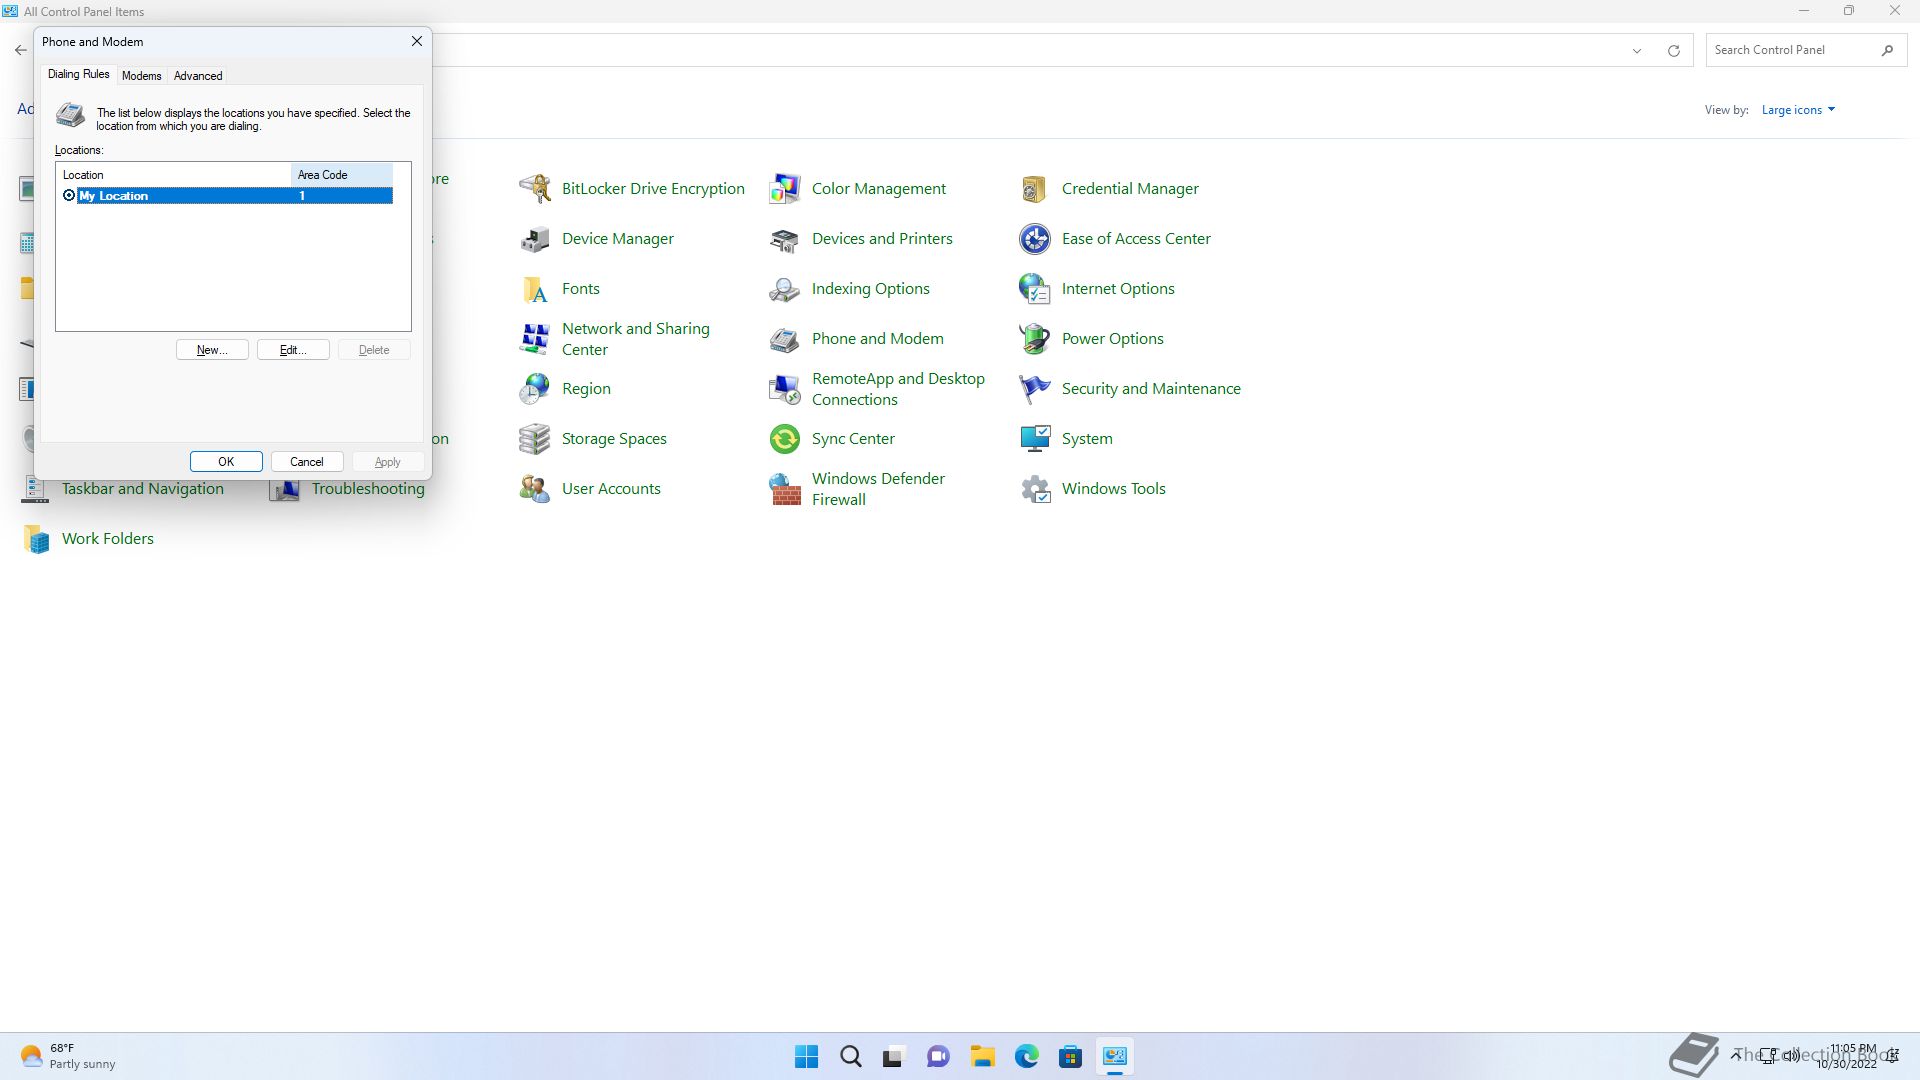
Task: Open Fonts folder icon
Action: [535, 288]
